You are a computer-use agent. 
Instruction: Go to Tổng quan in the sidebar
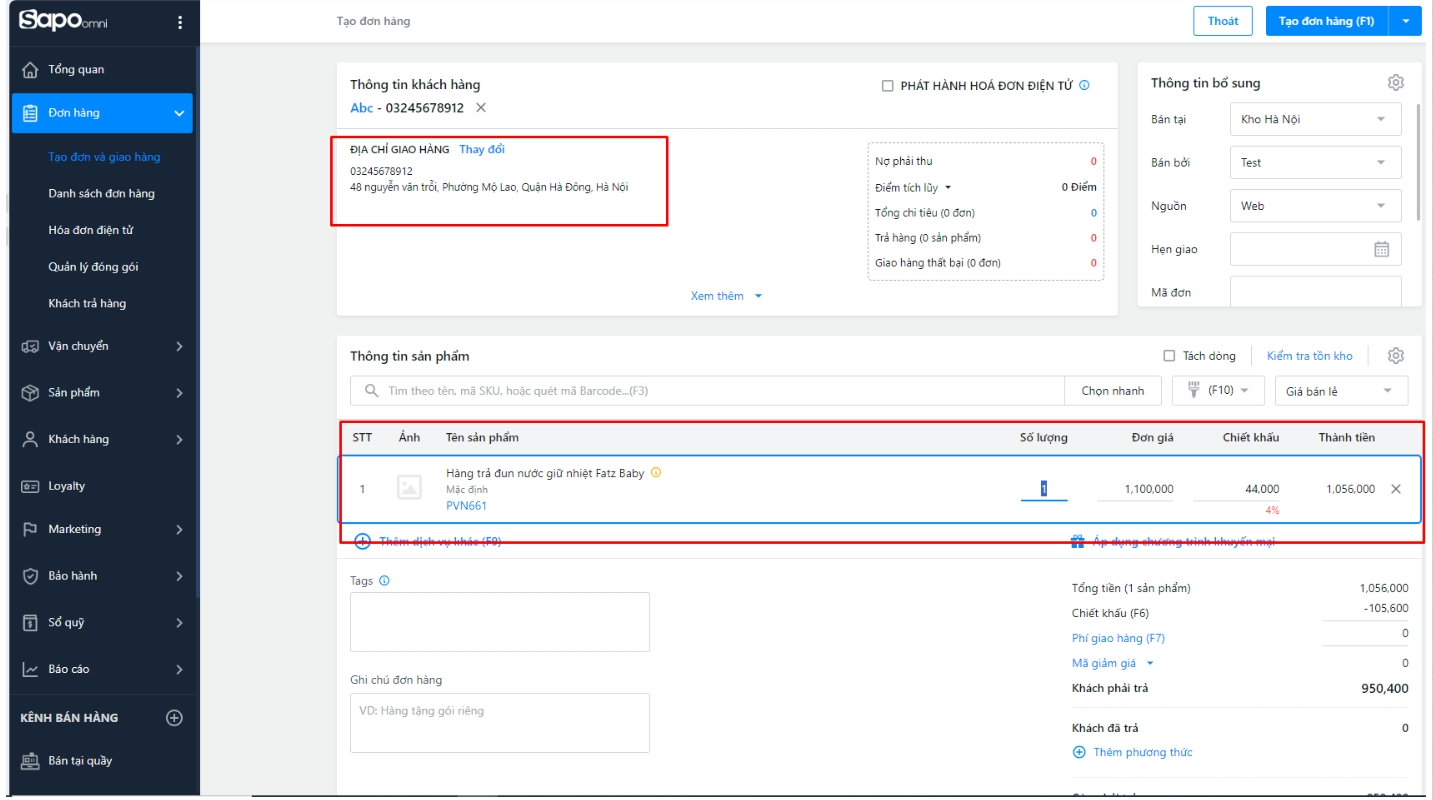[76, 70]
